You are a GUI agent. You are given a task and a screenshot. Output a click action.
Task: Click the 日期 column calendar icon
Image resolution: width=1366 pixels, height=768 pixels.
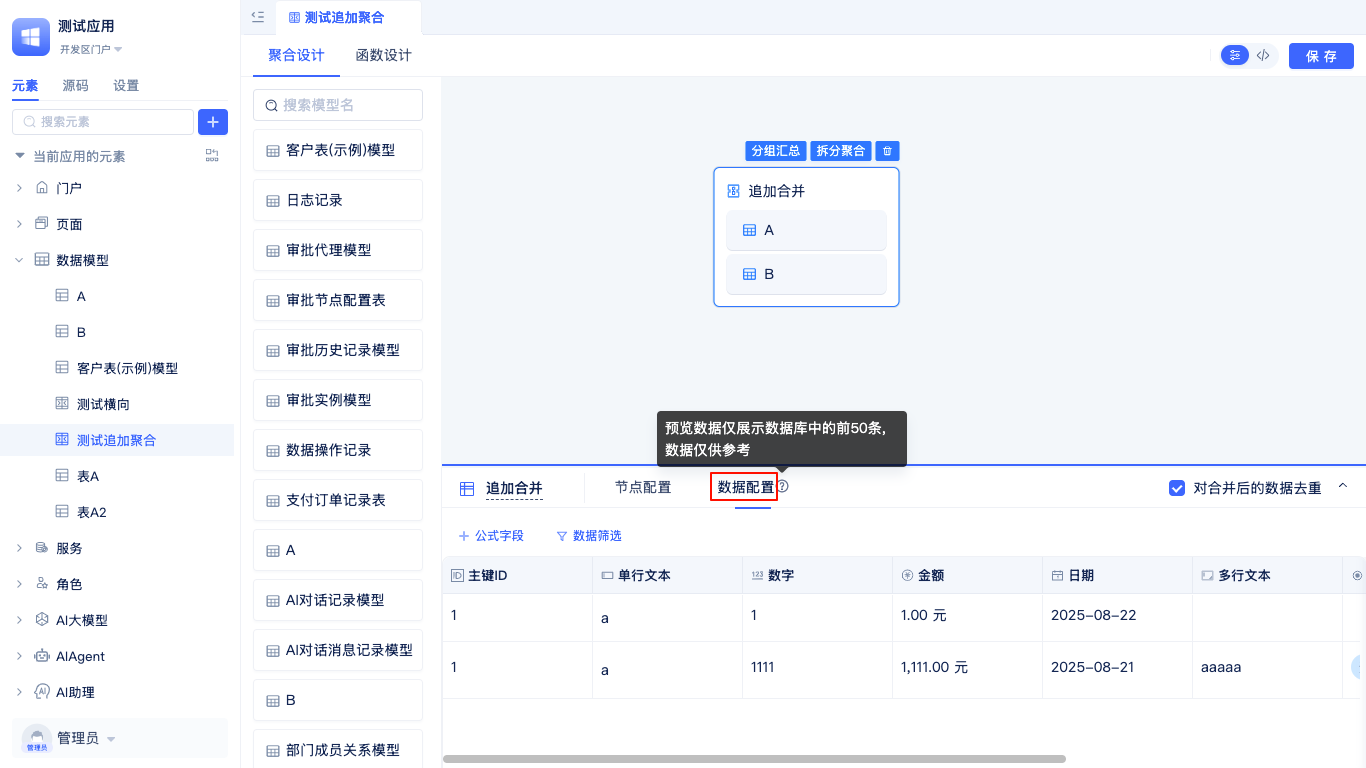tap(1057, 576)
